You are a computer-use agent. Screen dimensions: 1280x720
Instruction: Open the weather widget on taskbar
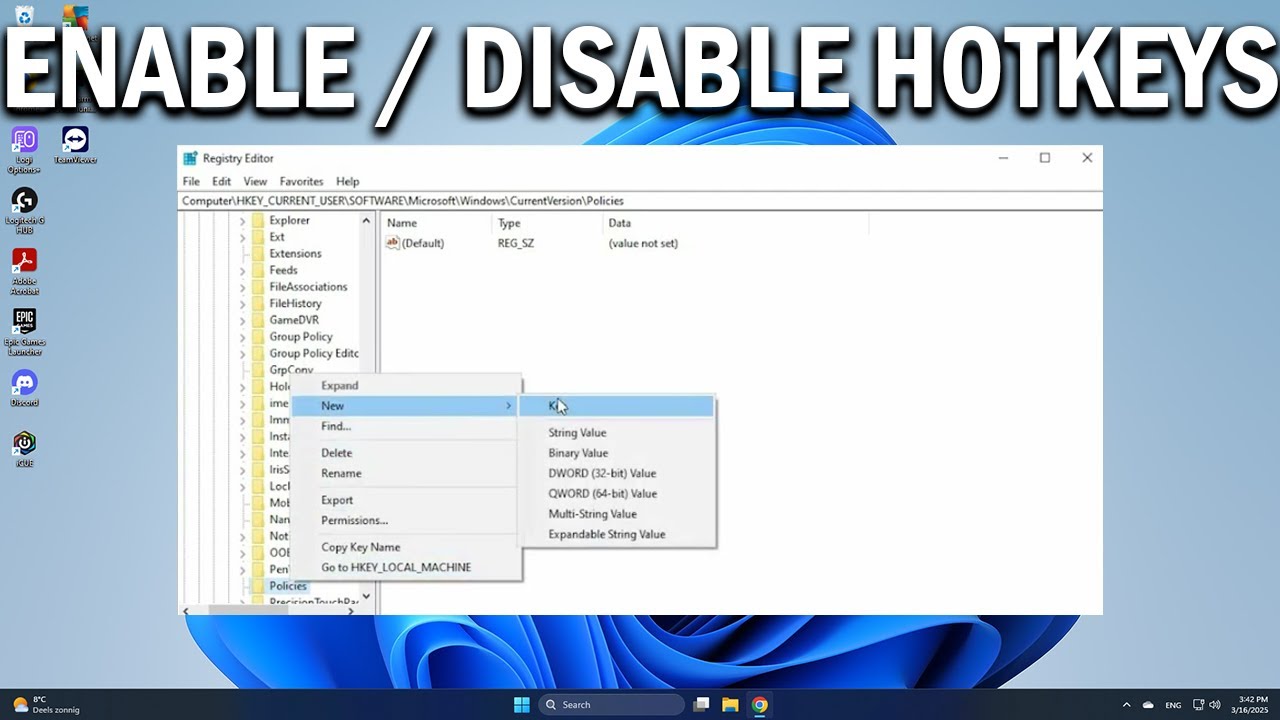(45, 705)
